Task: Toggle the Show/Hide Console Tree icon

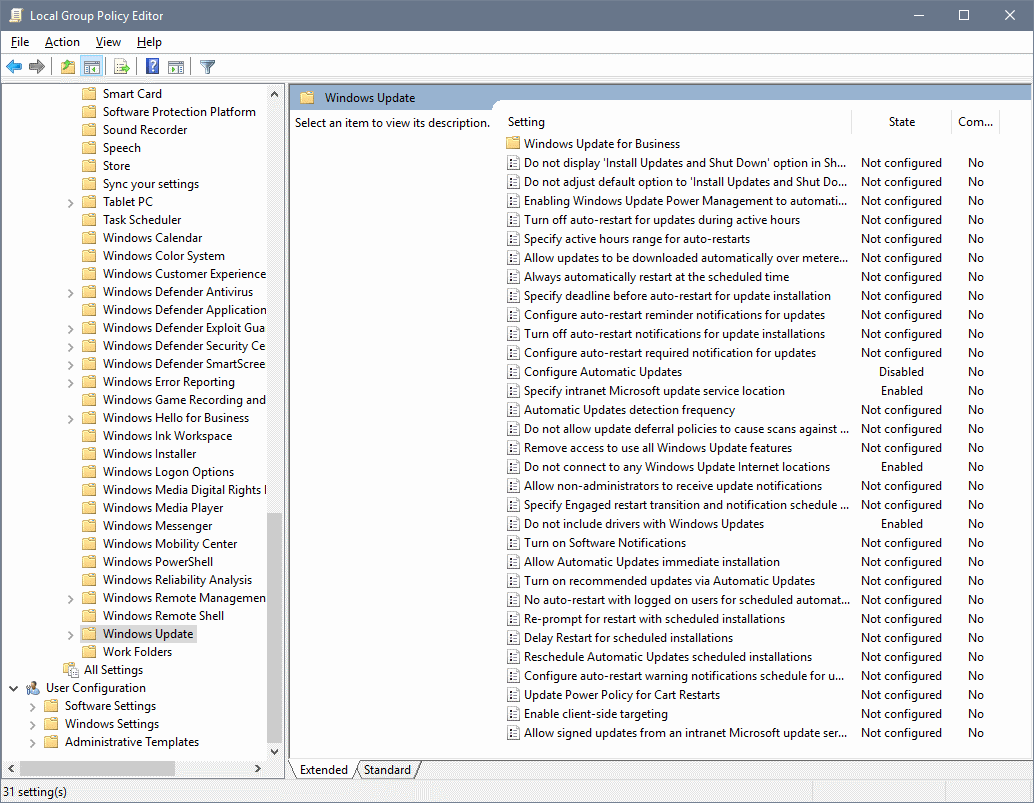Action: [92, 67]
